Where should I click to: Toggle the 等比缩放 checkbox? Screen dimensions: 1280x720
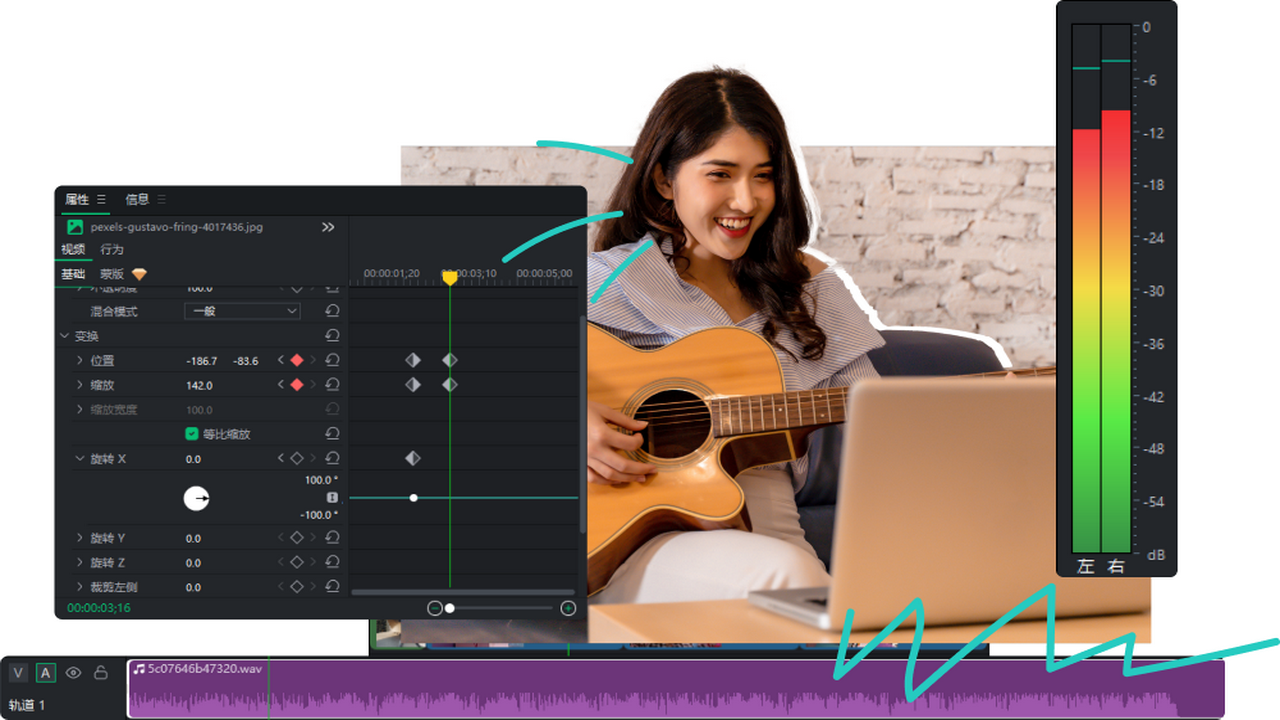pyautogui.click(x=193, y=433)
